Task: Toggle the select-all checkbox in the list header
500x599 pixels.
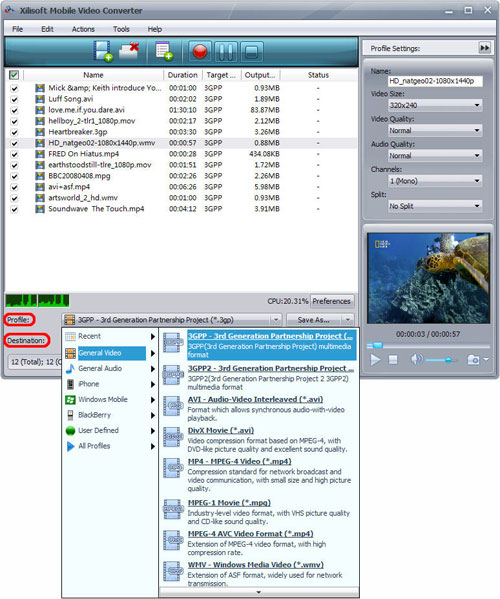Action: pyautogui.click(x=14, y=75)
